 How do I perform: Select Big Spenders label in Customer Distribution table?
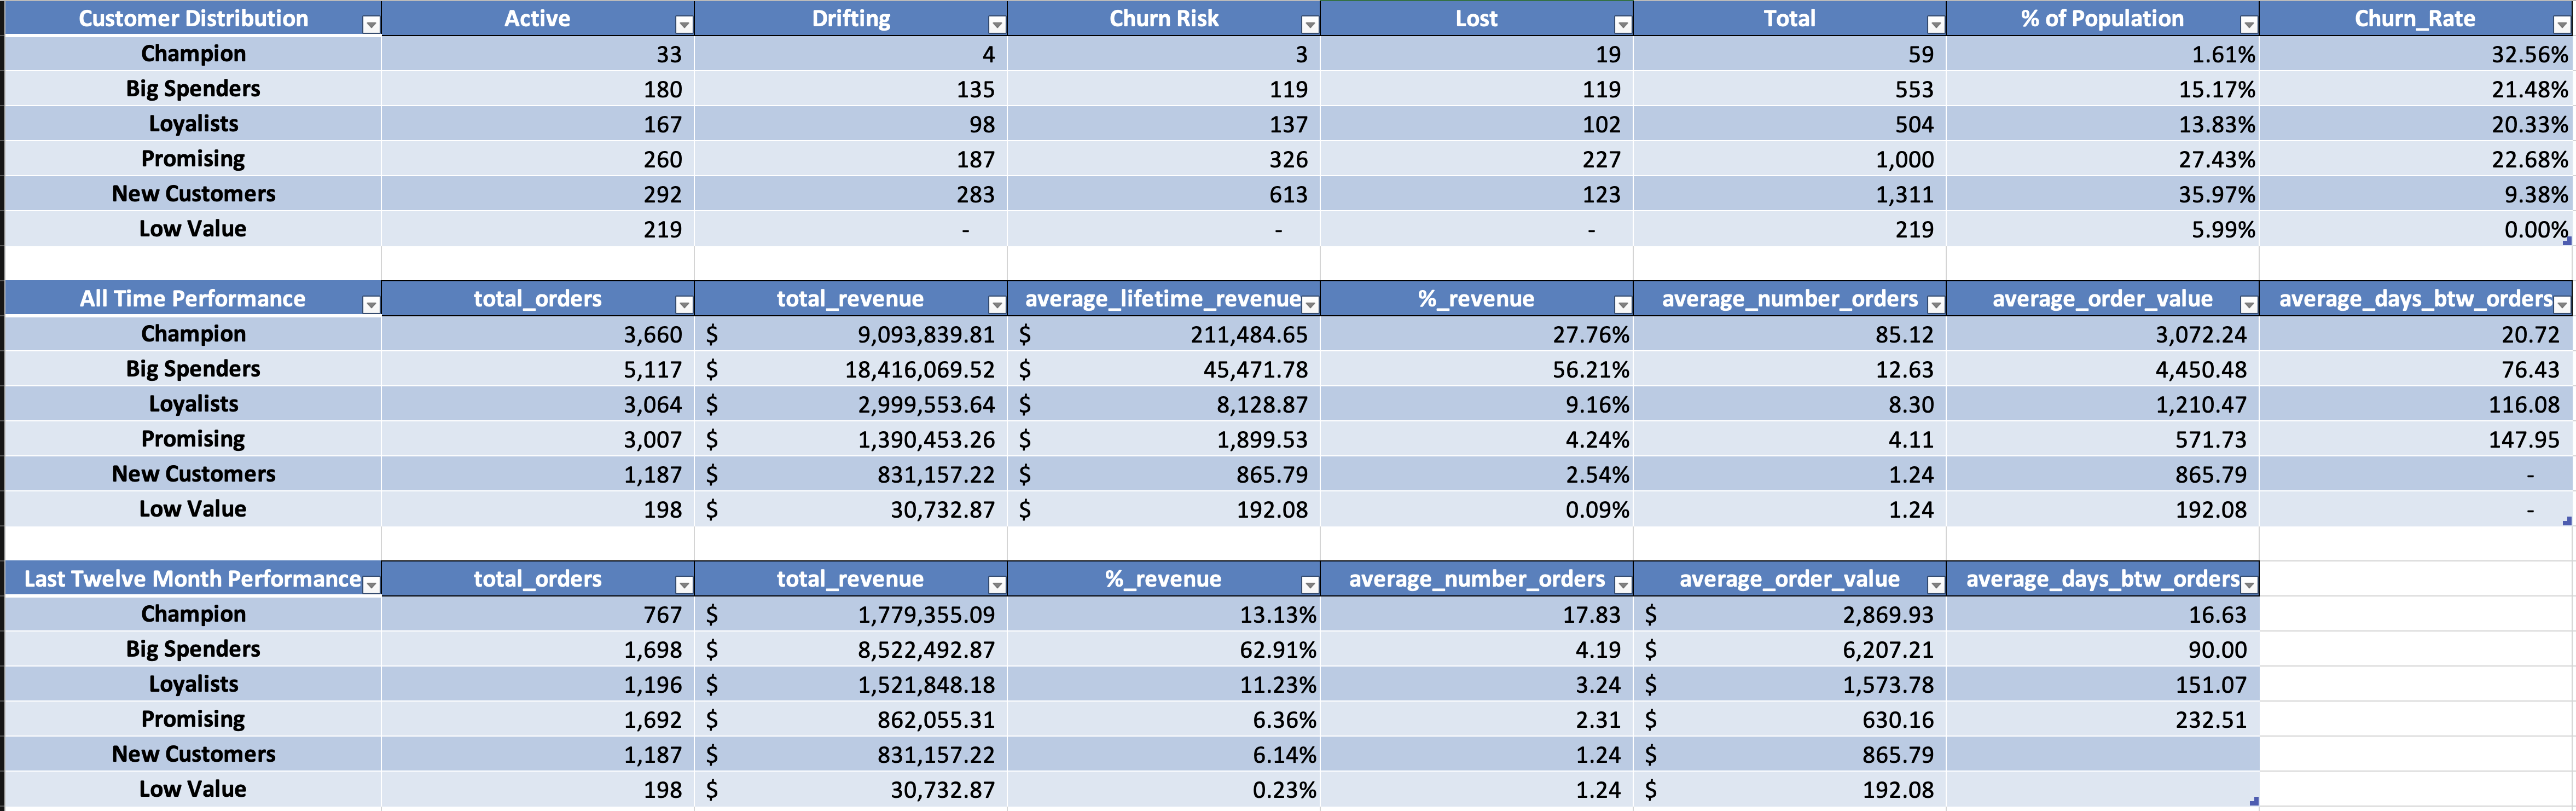pyautogui.click(x=193, y=88)
